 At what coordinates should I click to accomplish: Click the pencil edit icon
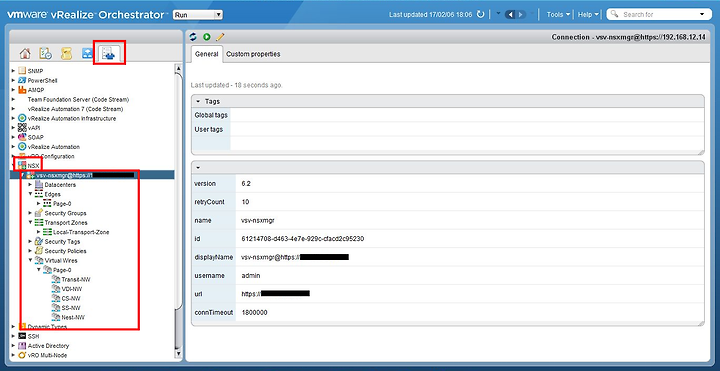[x=220, y=37]
